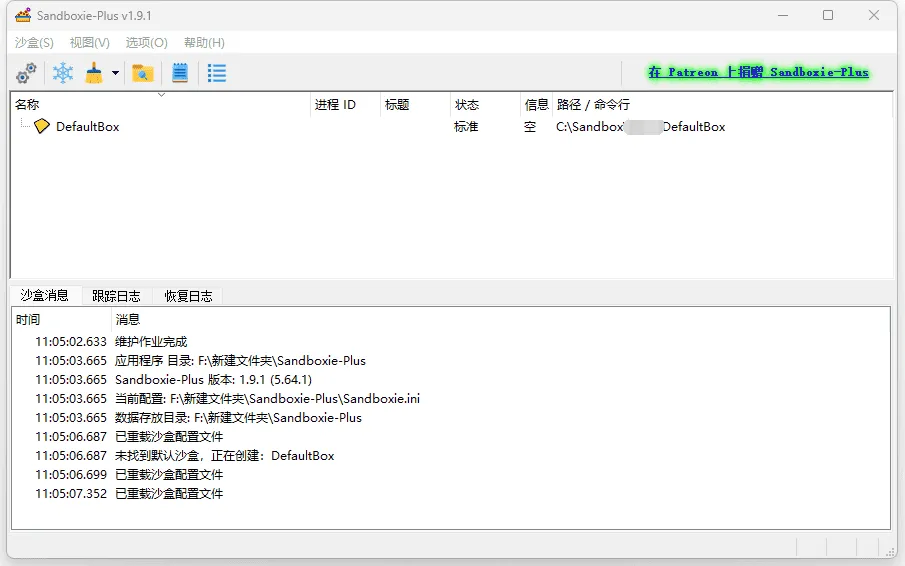Open the 沙盒(S) menu

(34, 43)
